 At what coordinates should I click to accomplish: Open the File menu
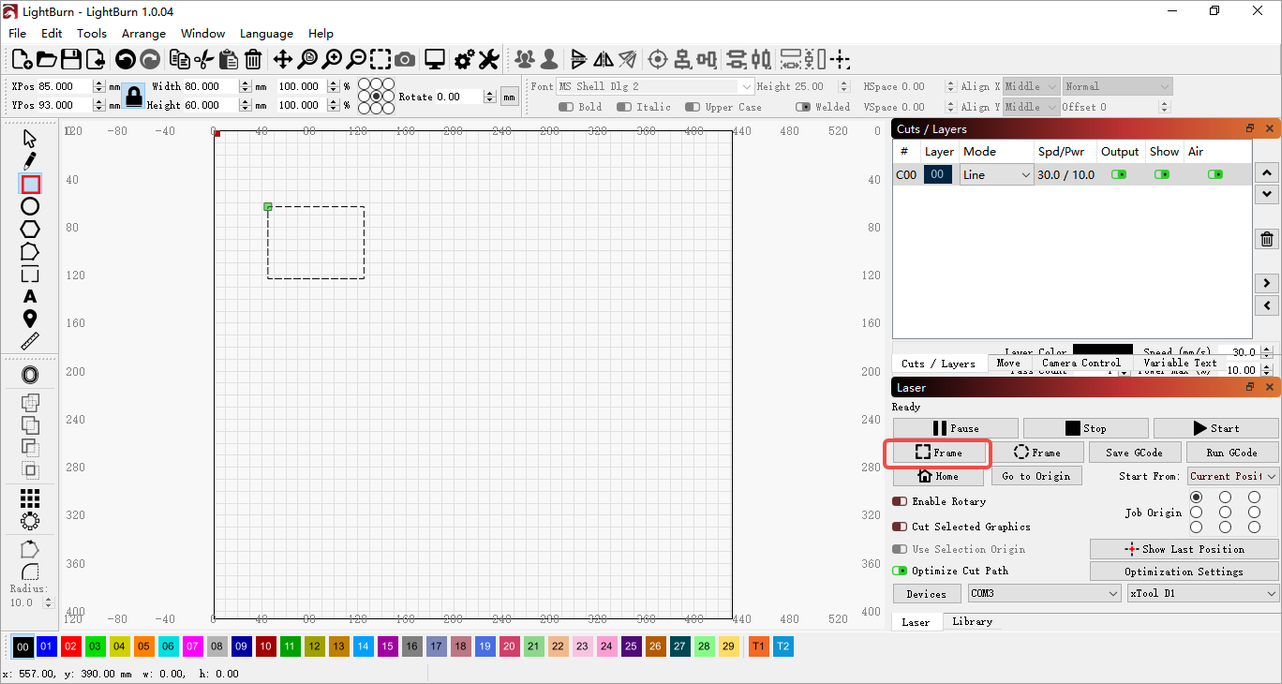click(17, 33)
